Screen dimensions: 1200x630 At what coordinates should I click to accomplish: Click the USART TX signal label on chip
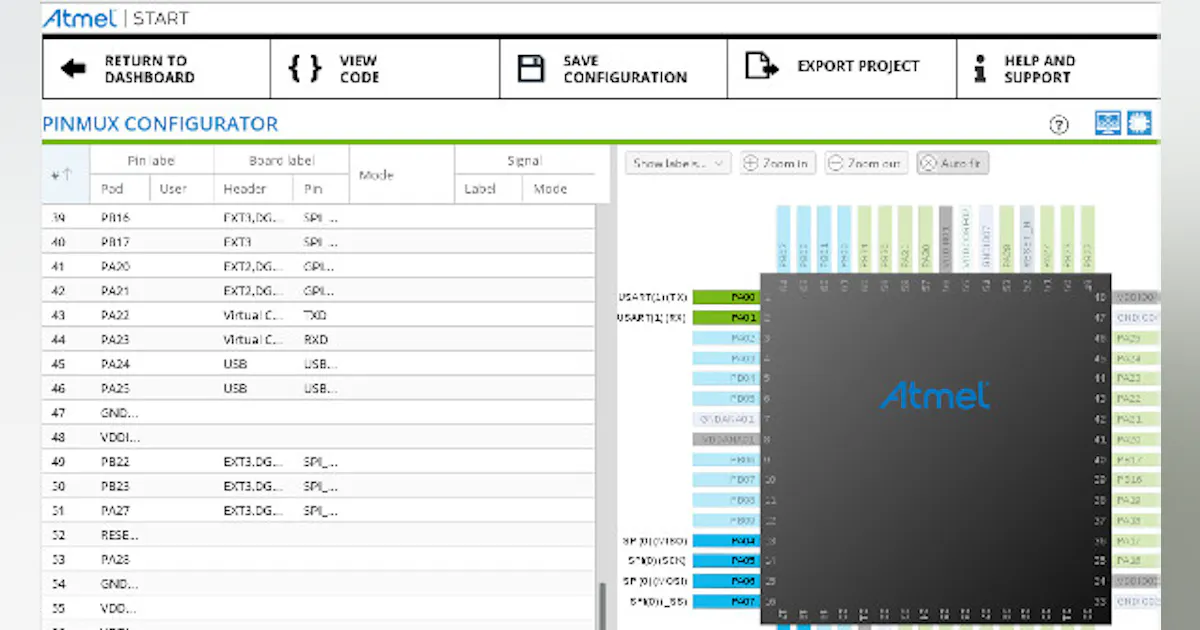pos(654,297)
